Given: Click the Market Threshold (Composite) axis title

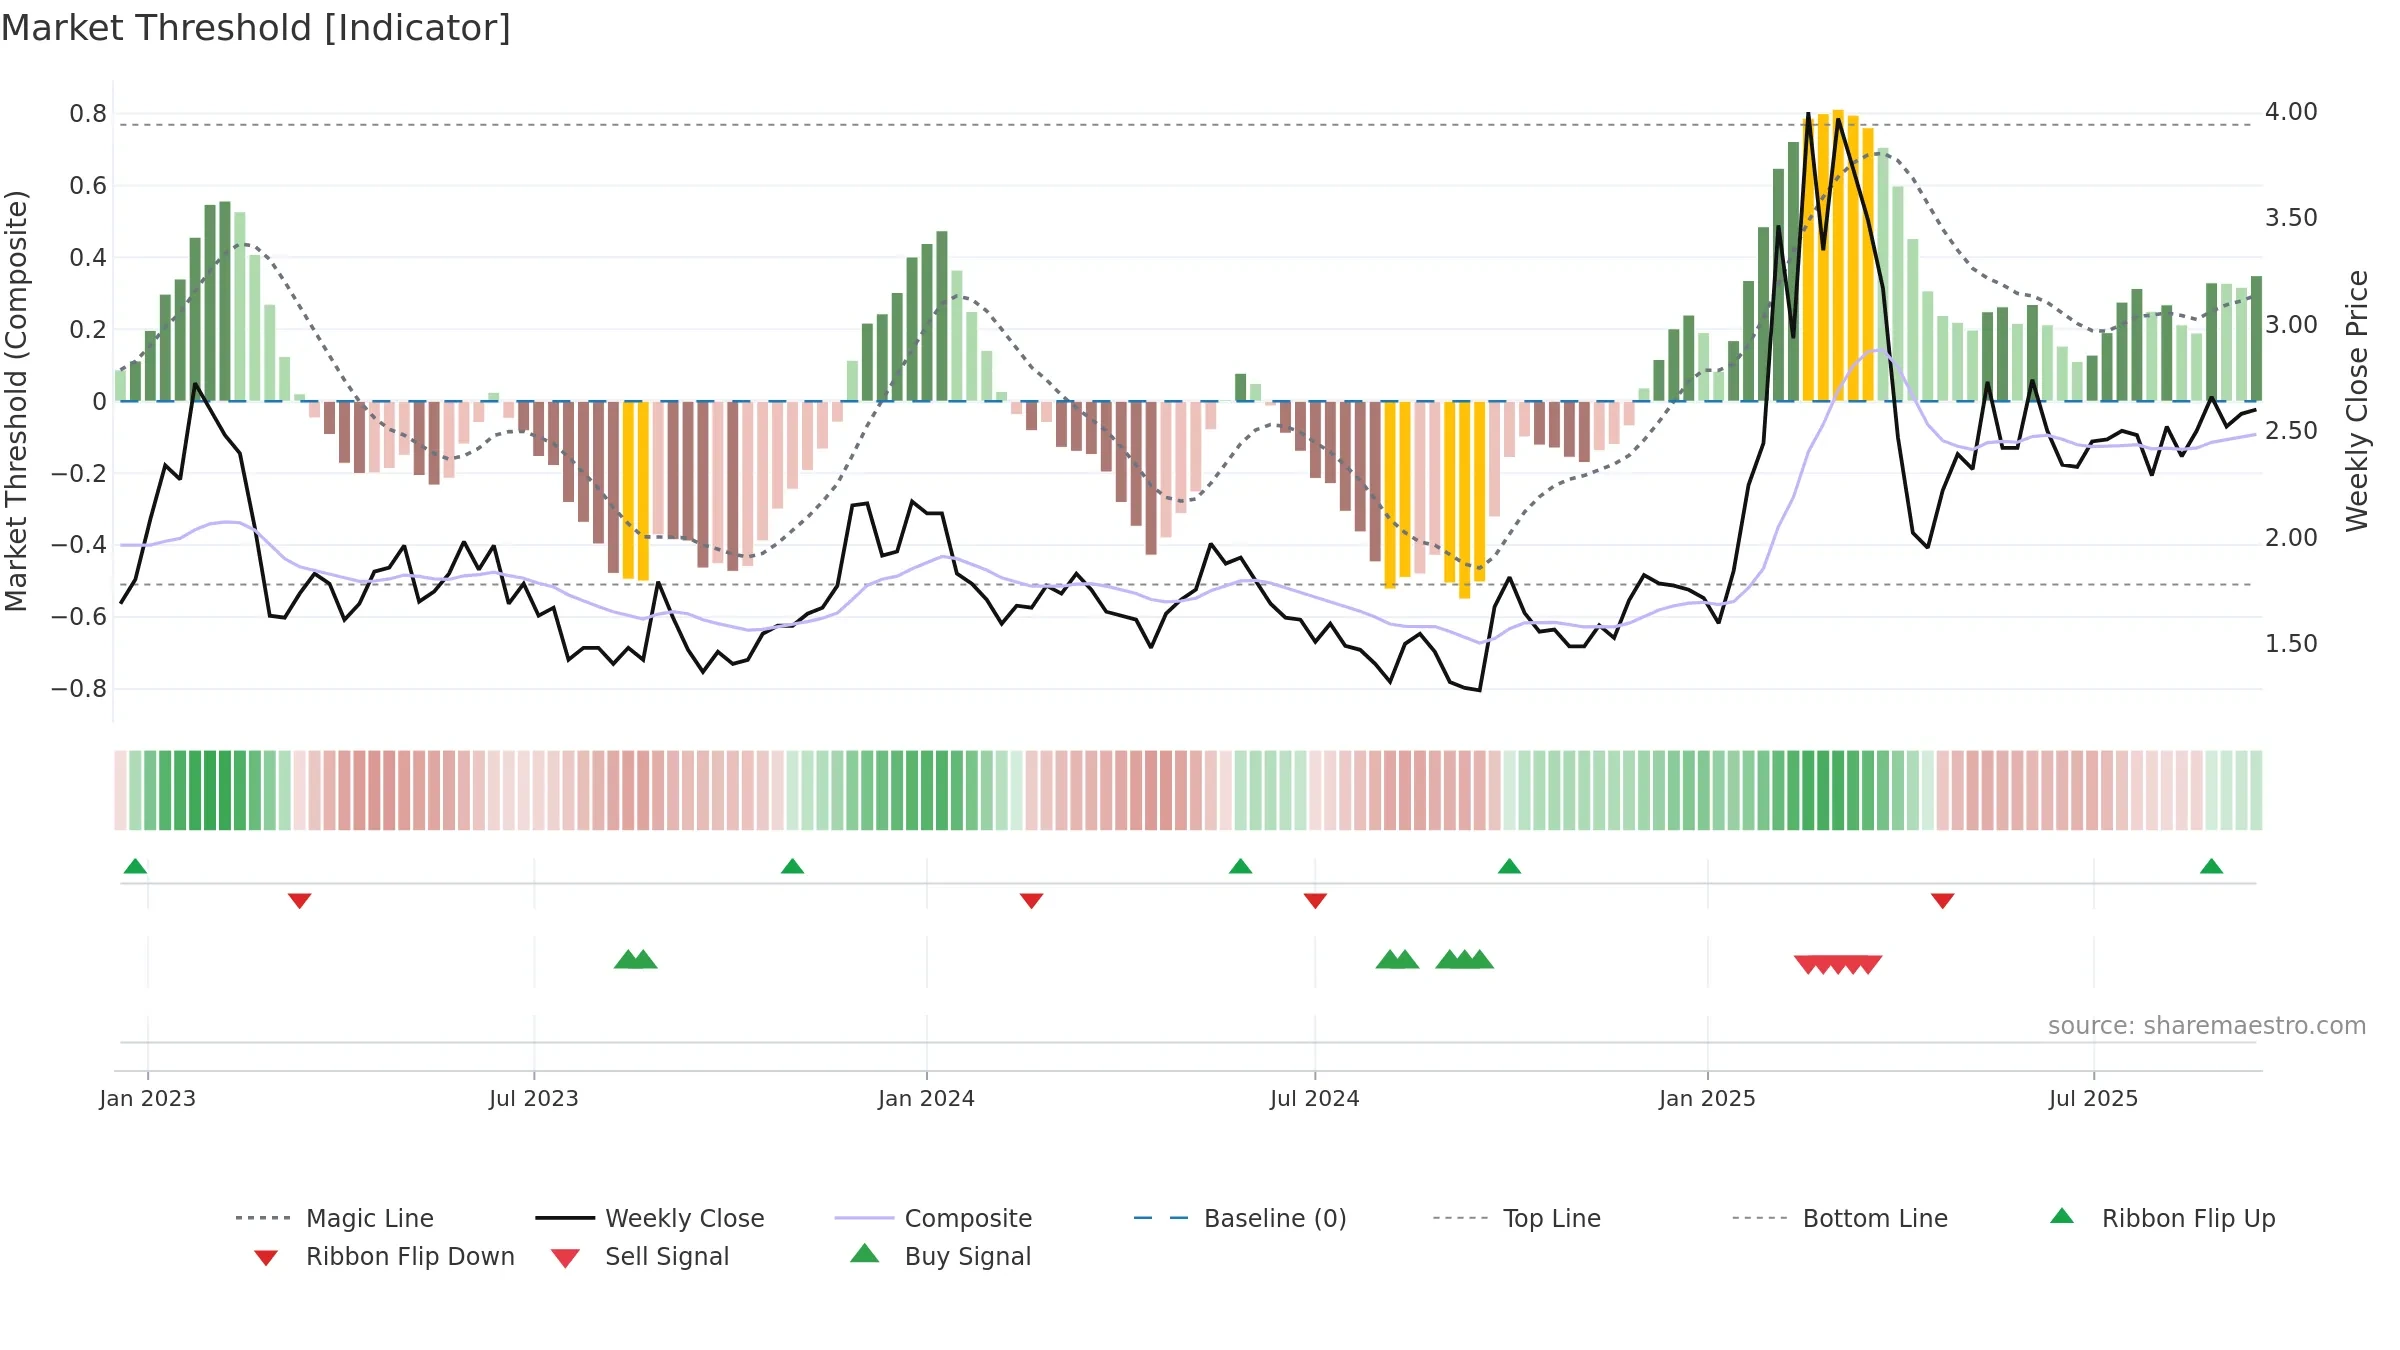Looking at the screenshot, I should click(16, 400).
